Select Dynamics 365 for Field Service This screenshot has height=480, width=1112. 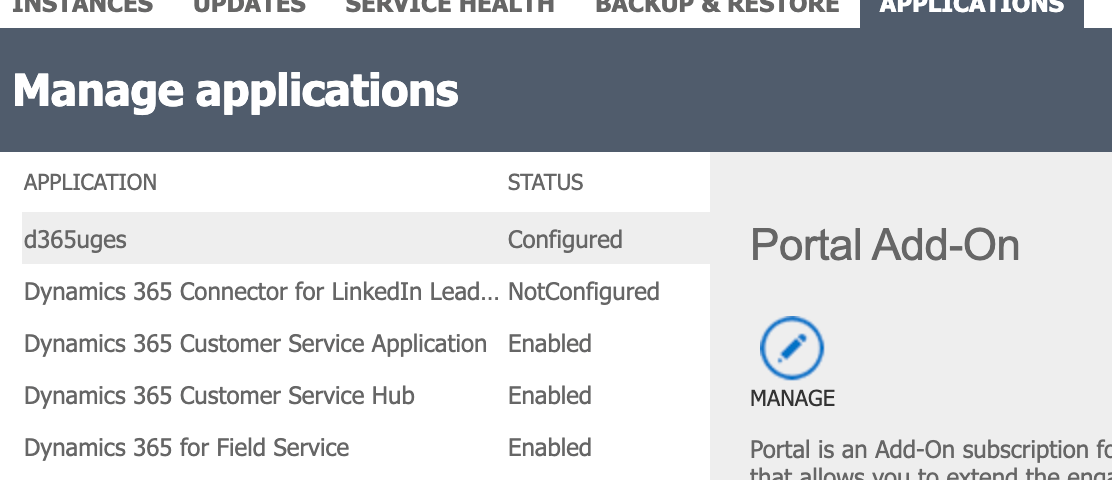[186, 448]
